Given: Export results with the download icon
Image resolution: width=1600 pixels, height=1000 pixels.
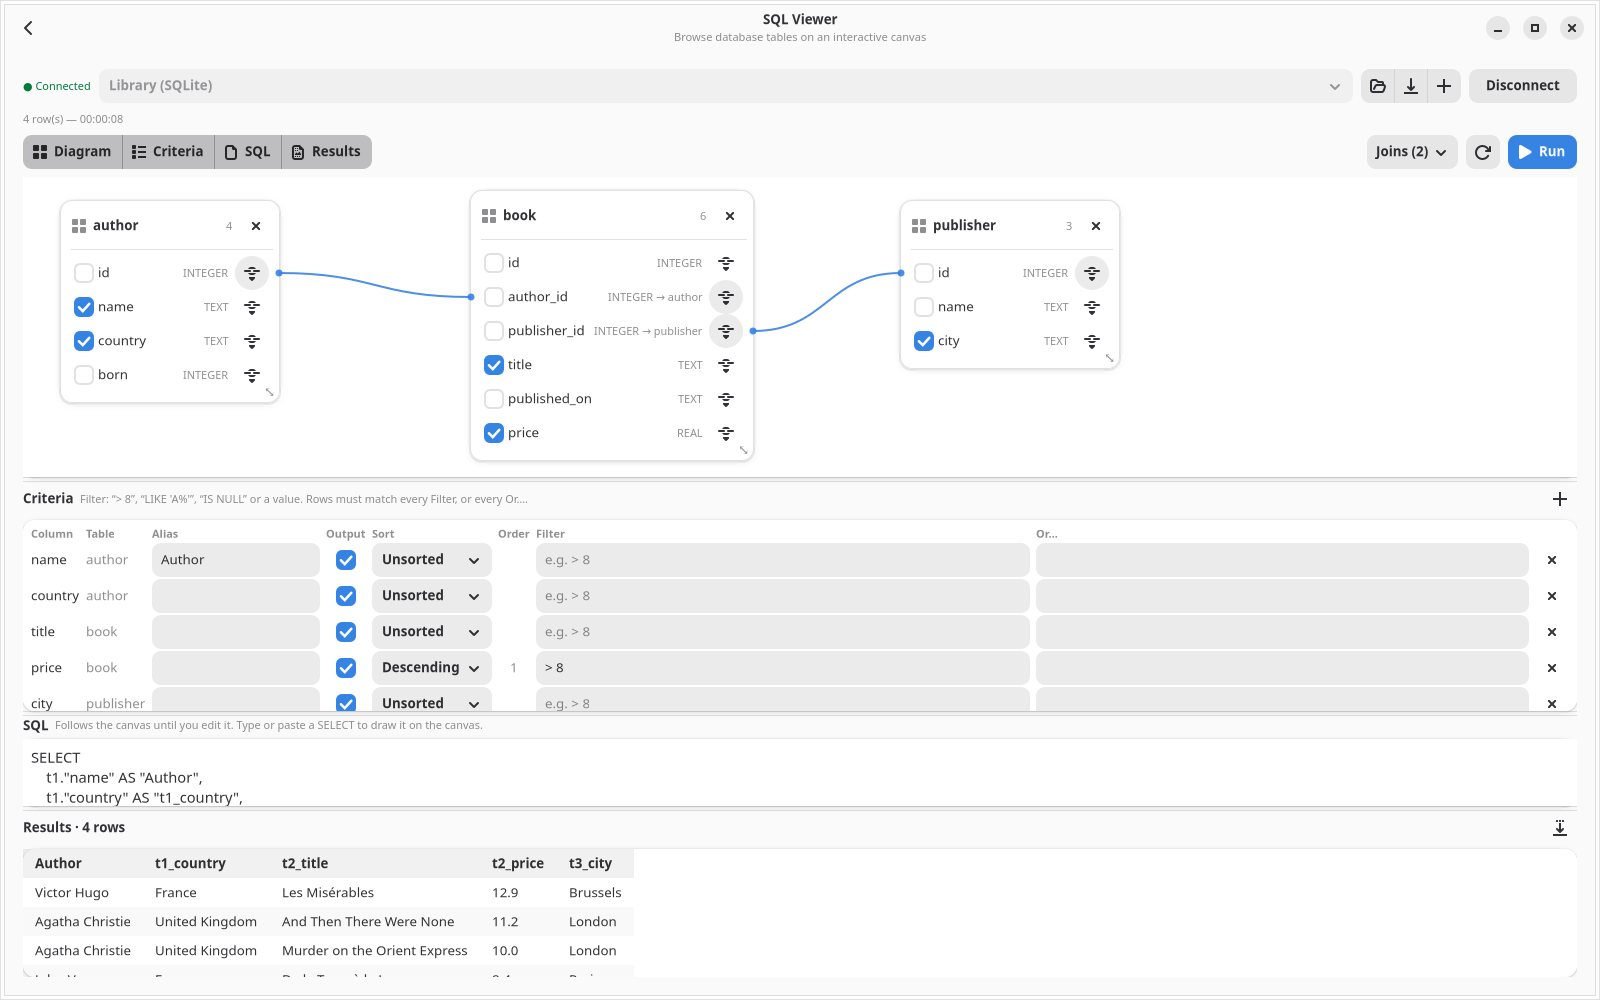Looking at the screenshot, I should [1560, 828].
